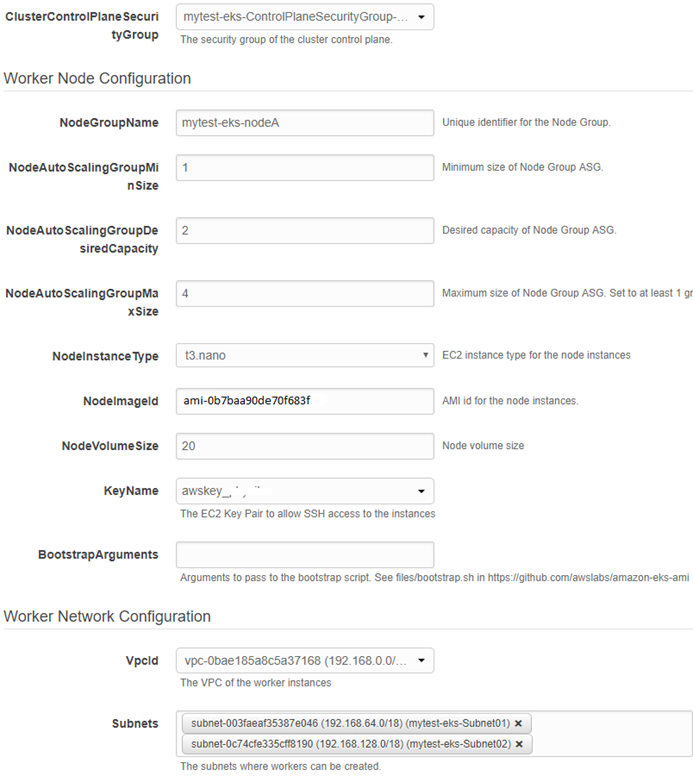Open the KeyName key pair dropdown

[305, 491]
